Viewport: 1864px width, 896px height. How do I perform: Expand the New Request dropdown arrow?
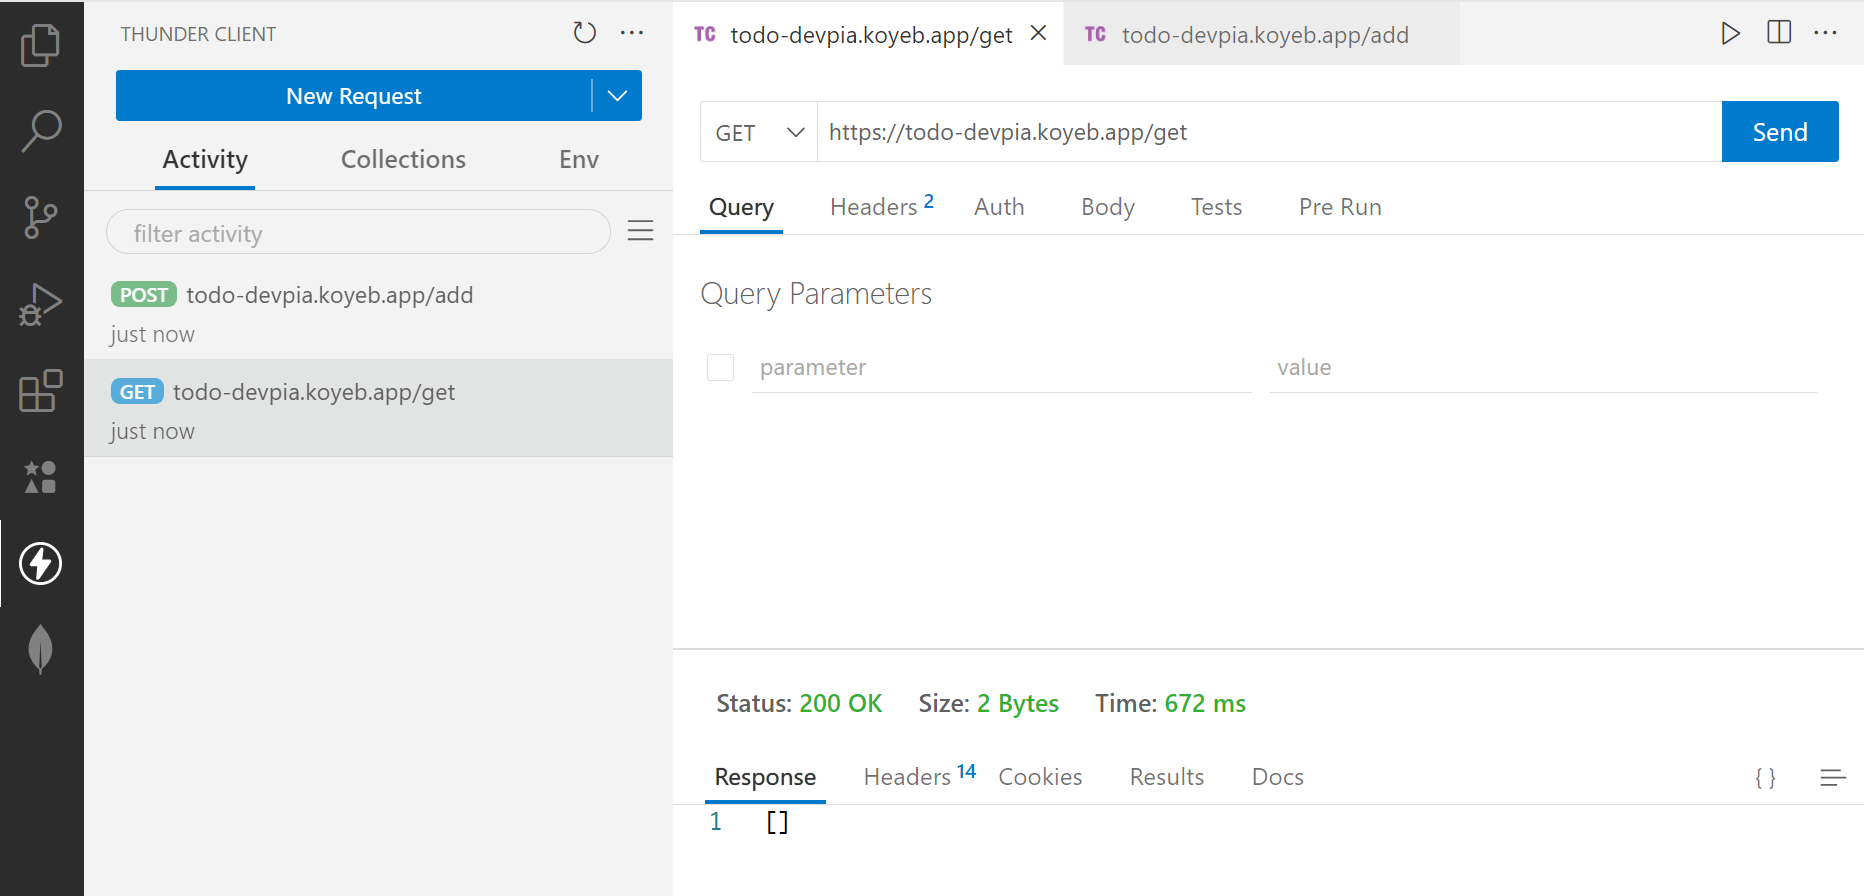click(x=617, y=96)
